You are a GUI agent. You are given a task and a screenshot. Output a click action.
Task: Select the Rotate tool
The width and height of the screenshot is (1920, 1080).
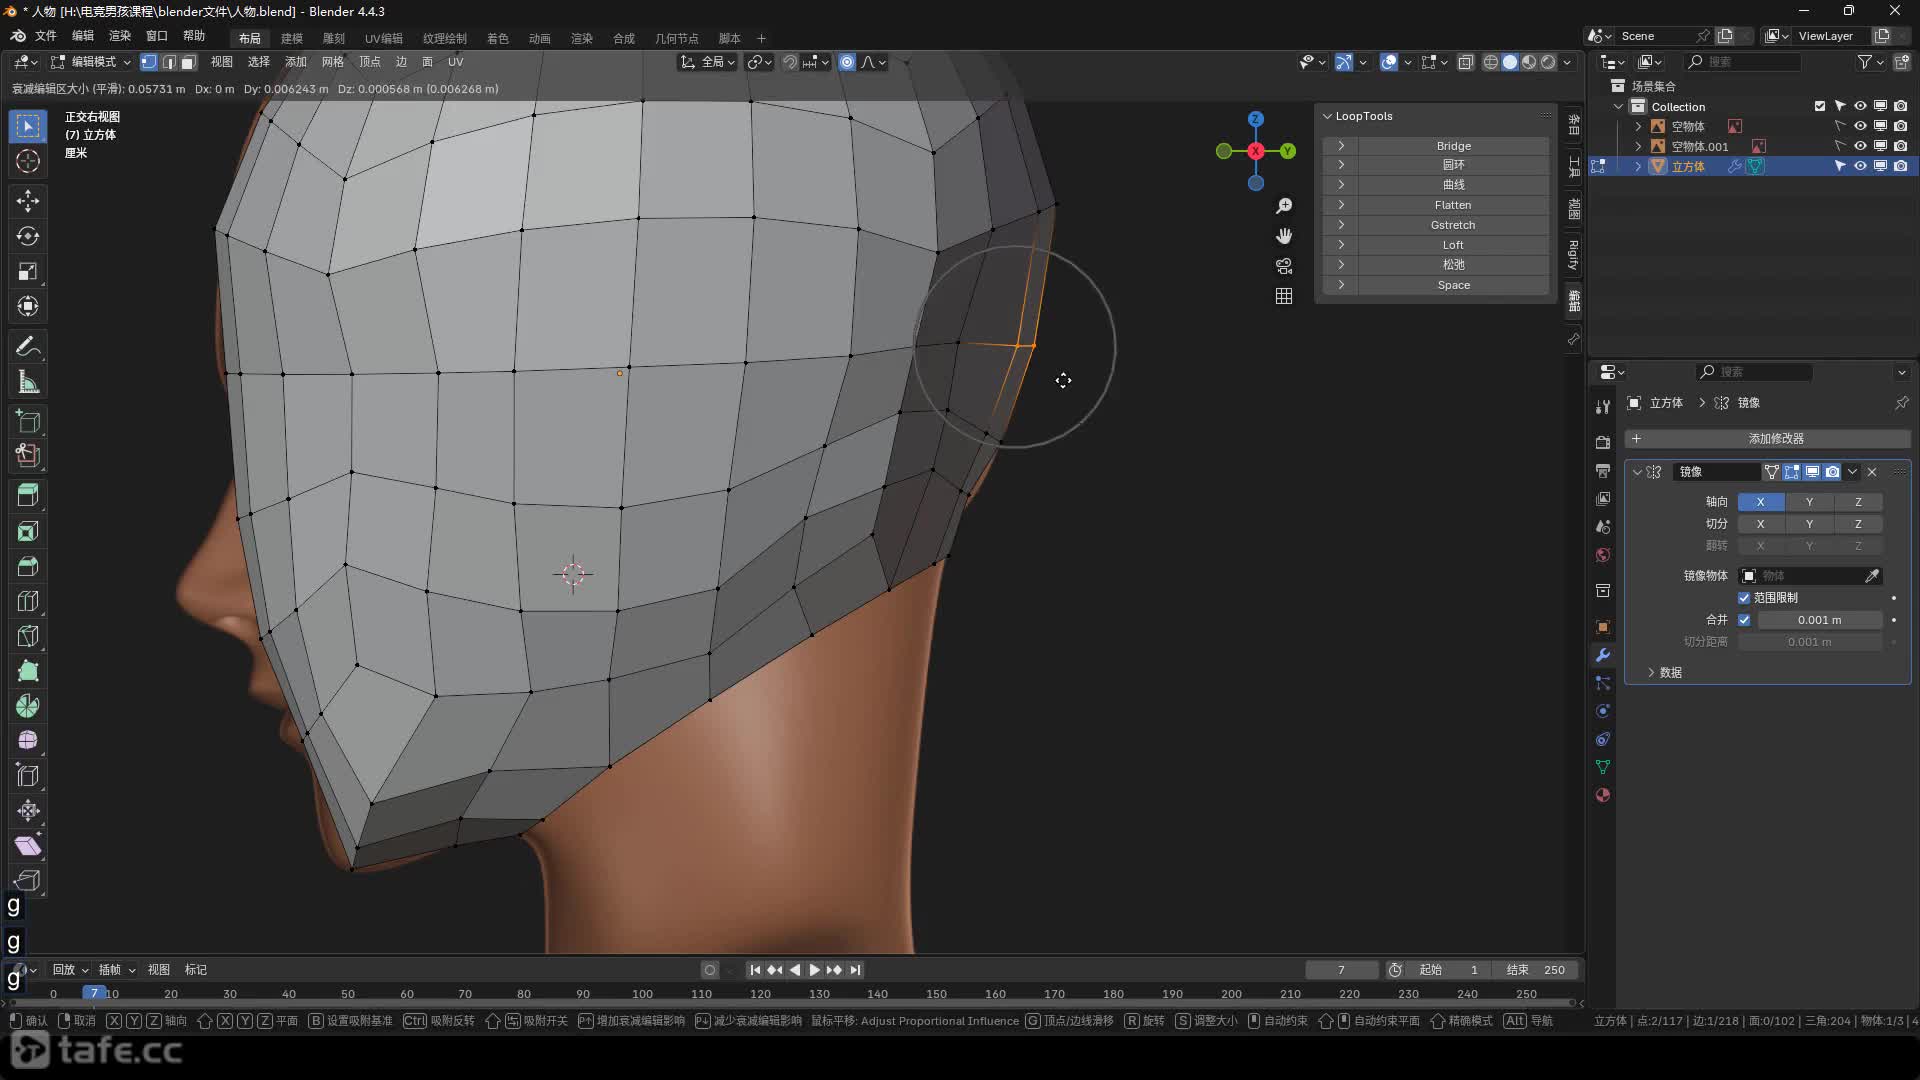click(28, 236)
